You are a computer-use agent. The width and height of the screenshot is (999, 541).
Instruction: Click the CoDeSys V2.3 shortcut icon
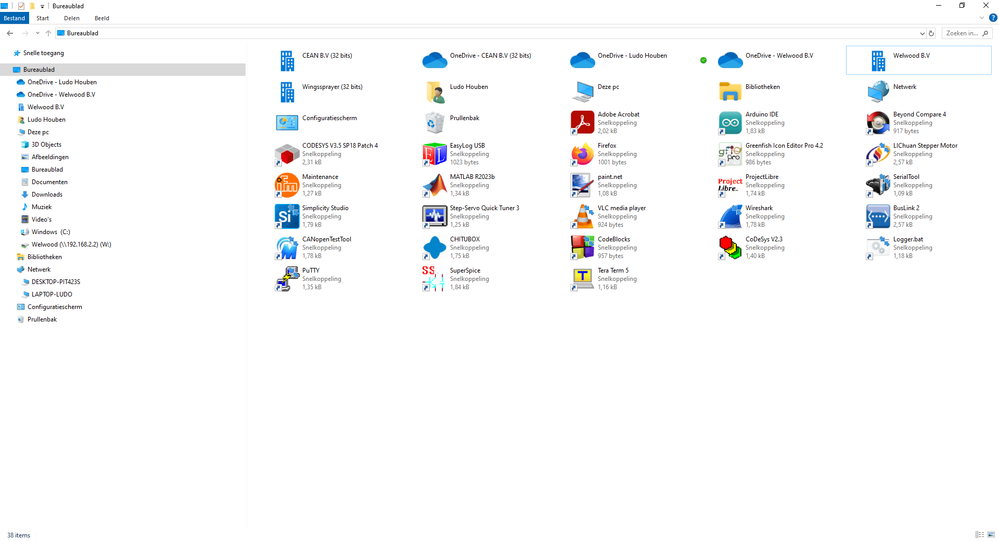coord(730,247)
